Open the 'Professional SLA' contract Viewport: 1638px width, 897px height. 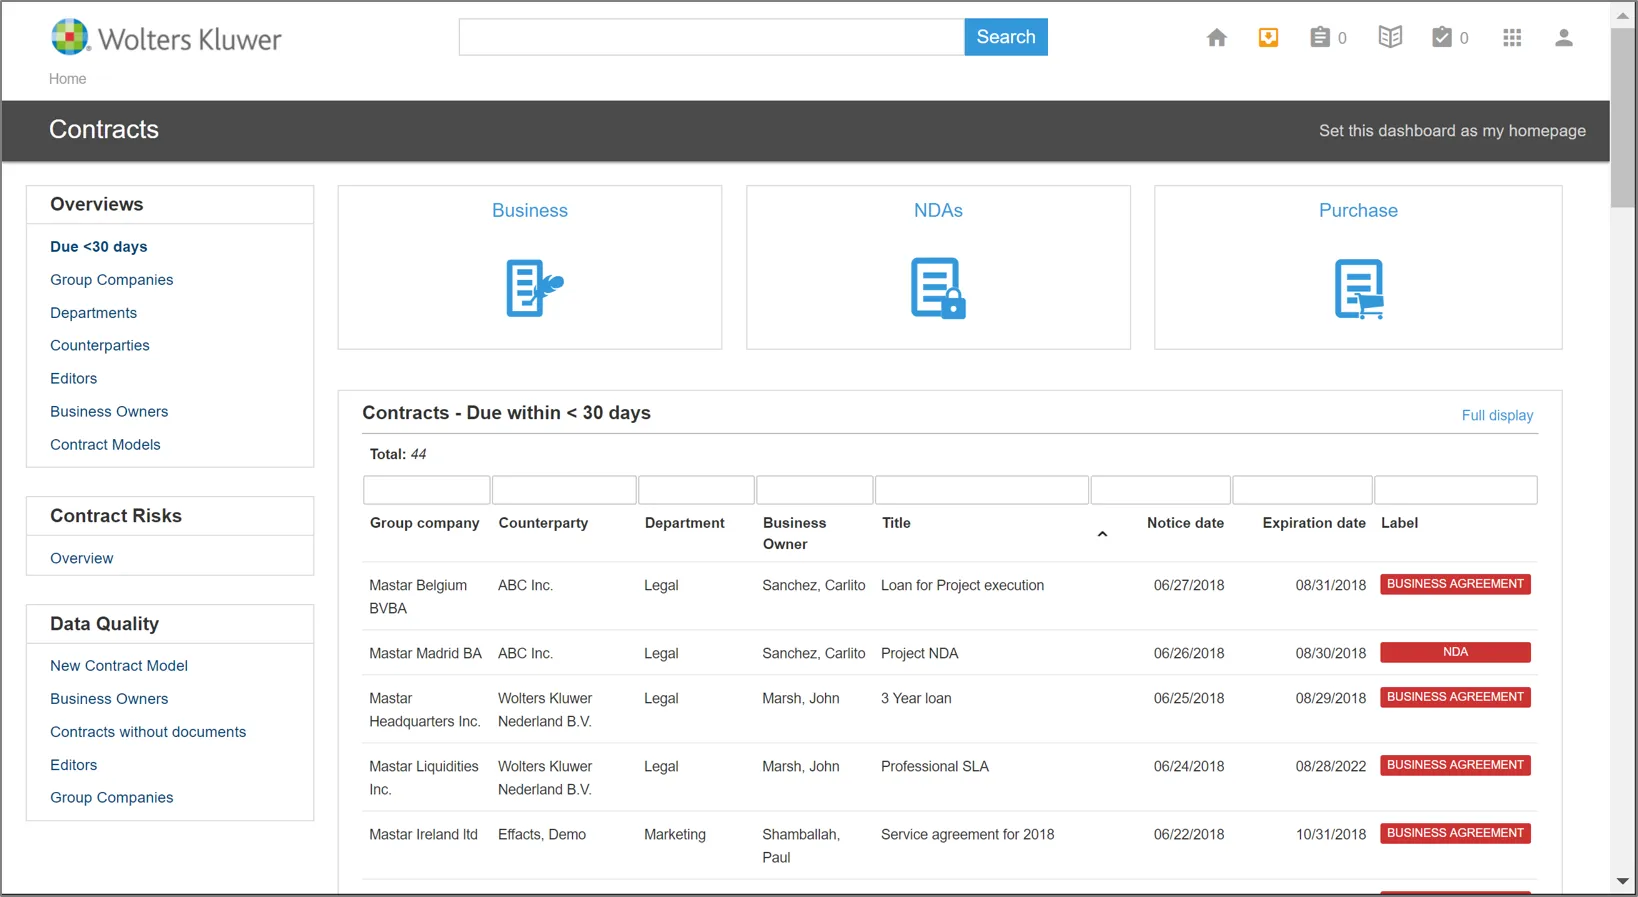coord(934,767)
